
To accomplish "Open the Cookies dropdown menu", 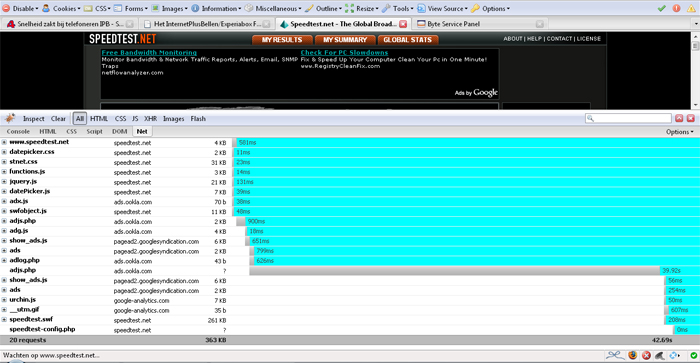I will point(61,8).
